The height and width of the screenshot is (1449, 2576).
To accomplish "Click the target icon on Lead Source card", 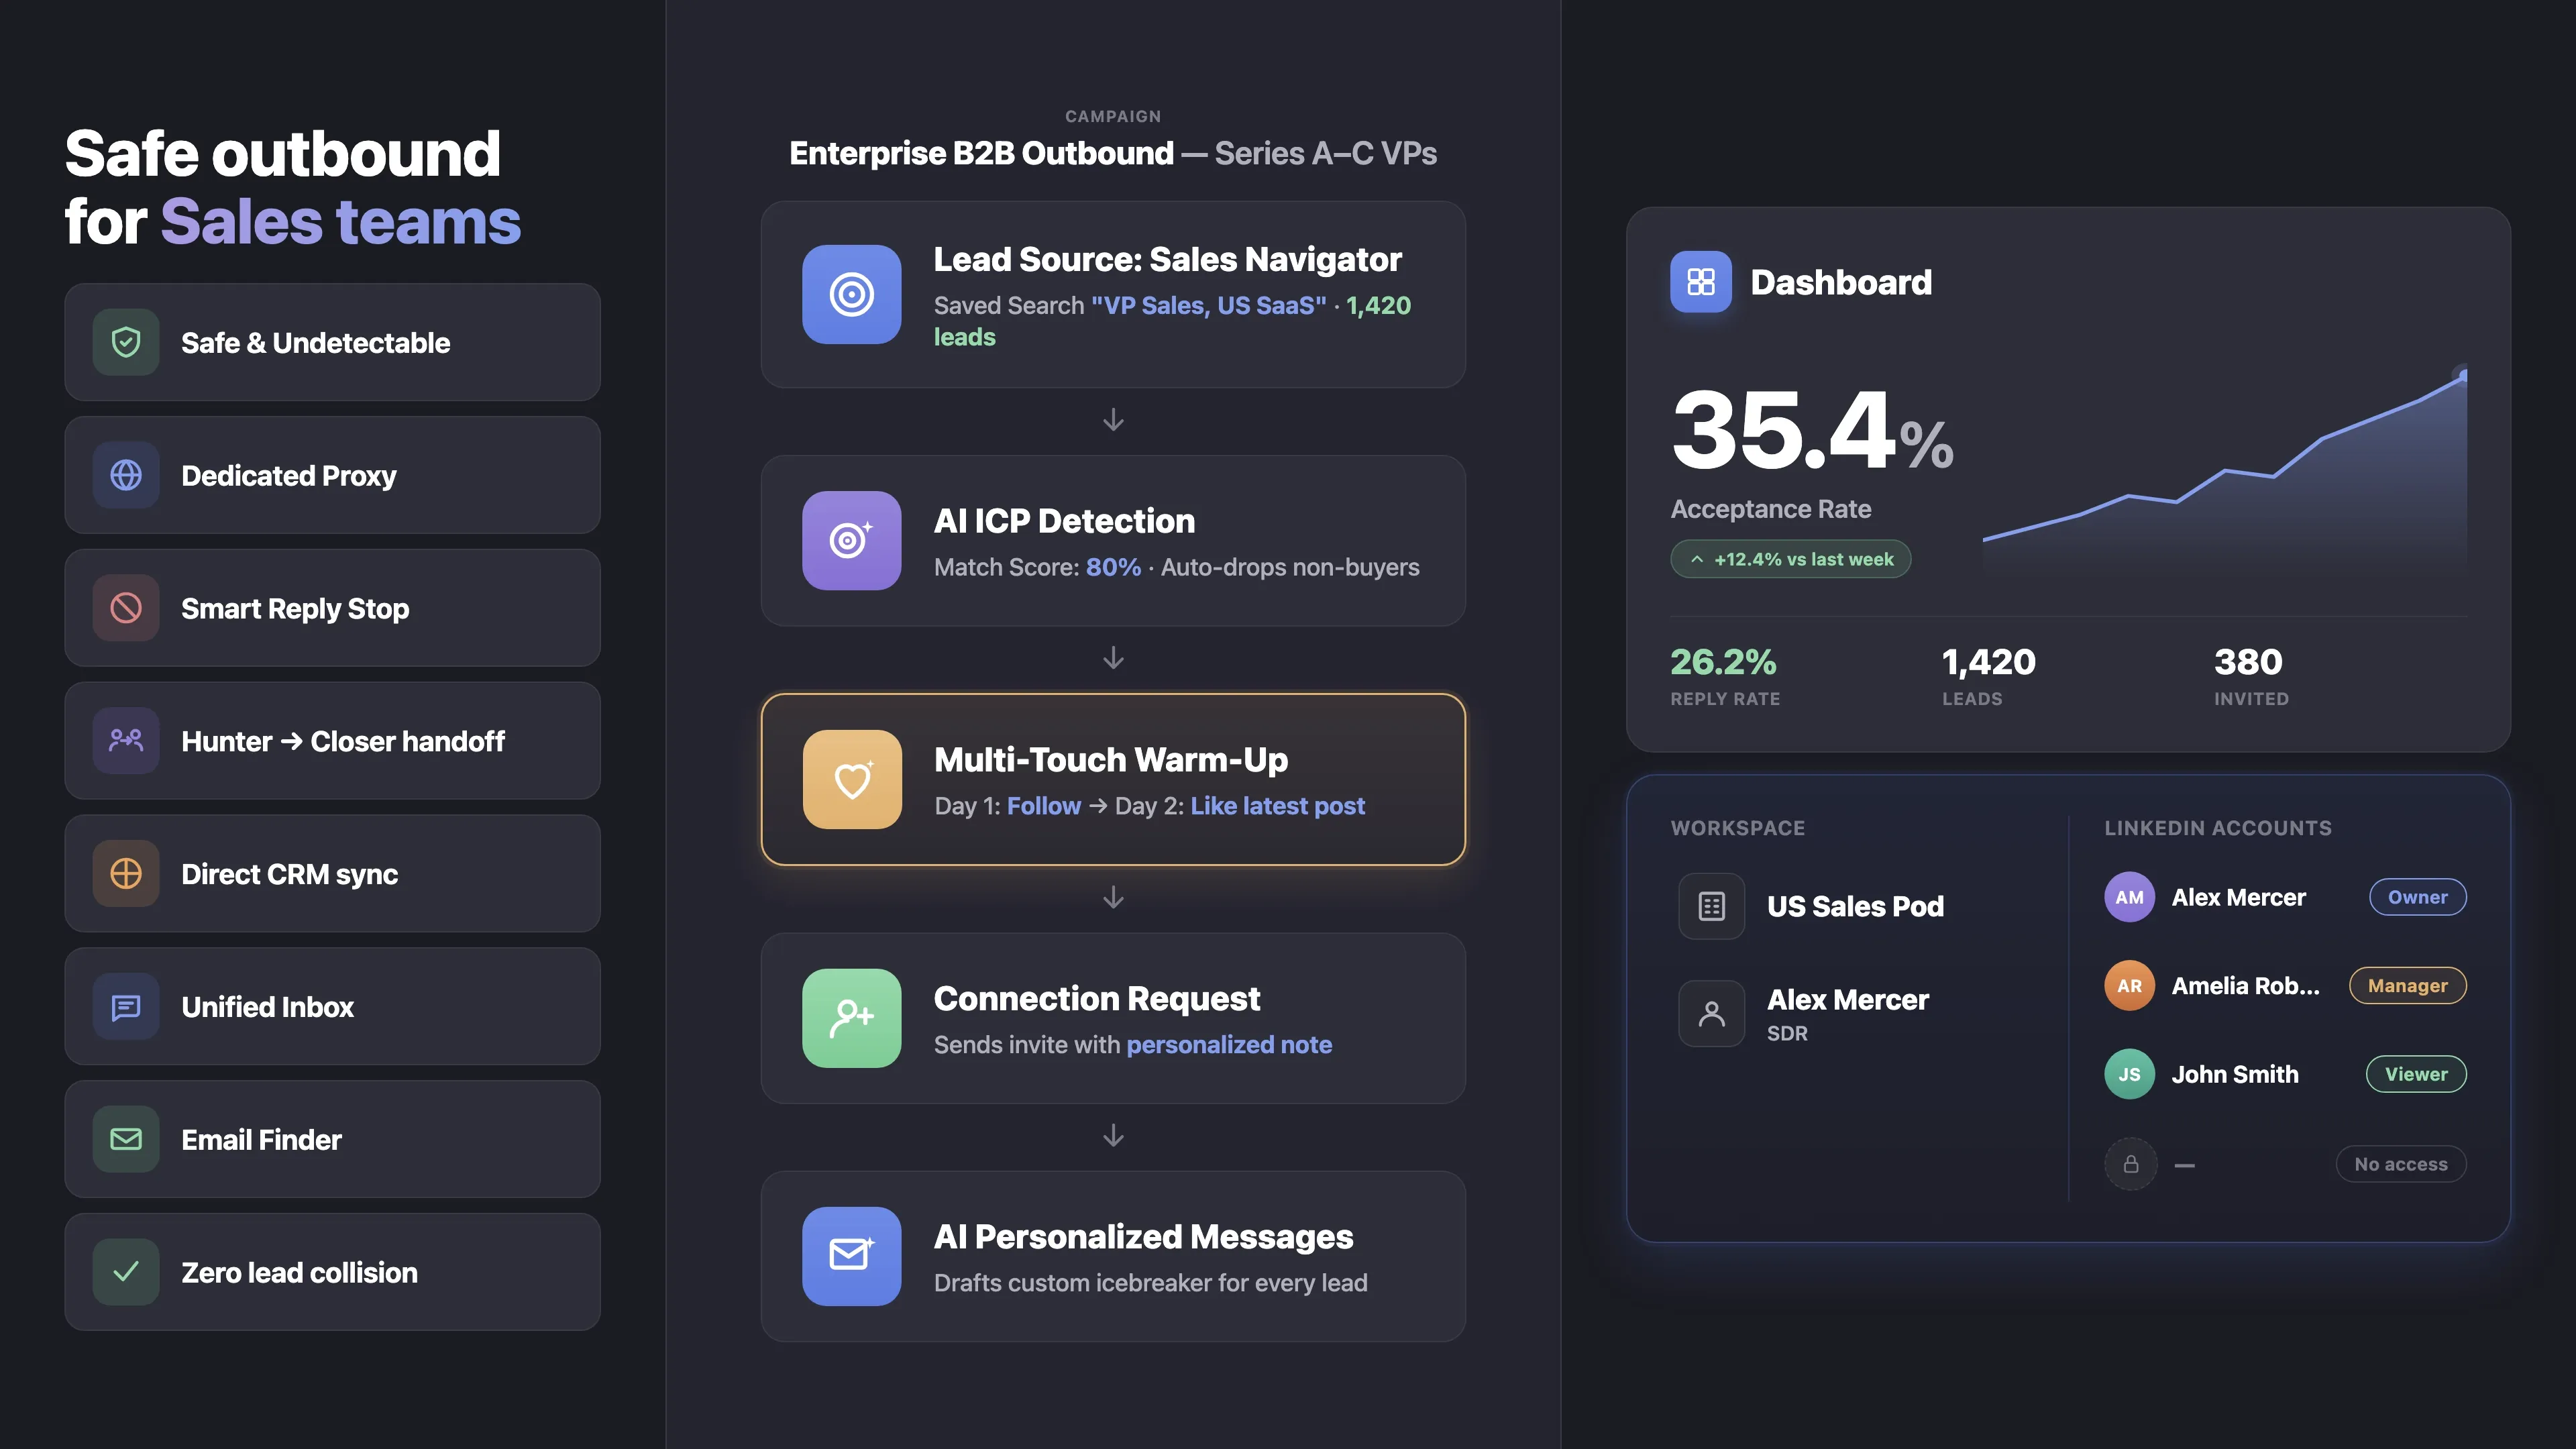I will 852,295.
